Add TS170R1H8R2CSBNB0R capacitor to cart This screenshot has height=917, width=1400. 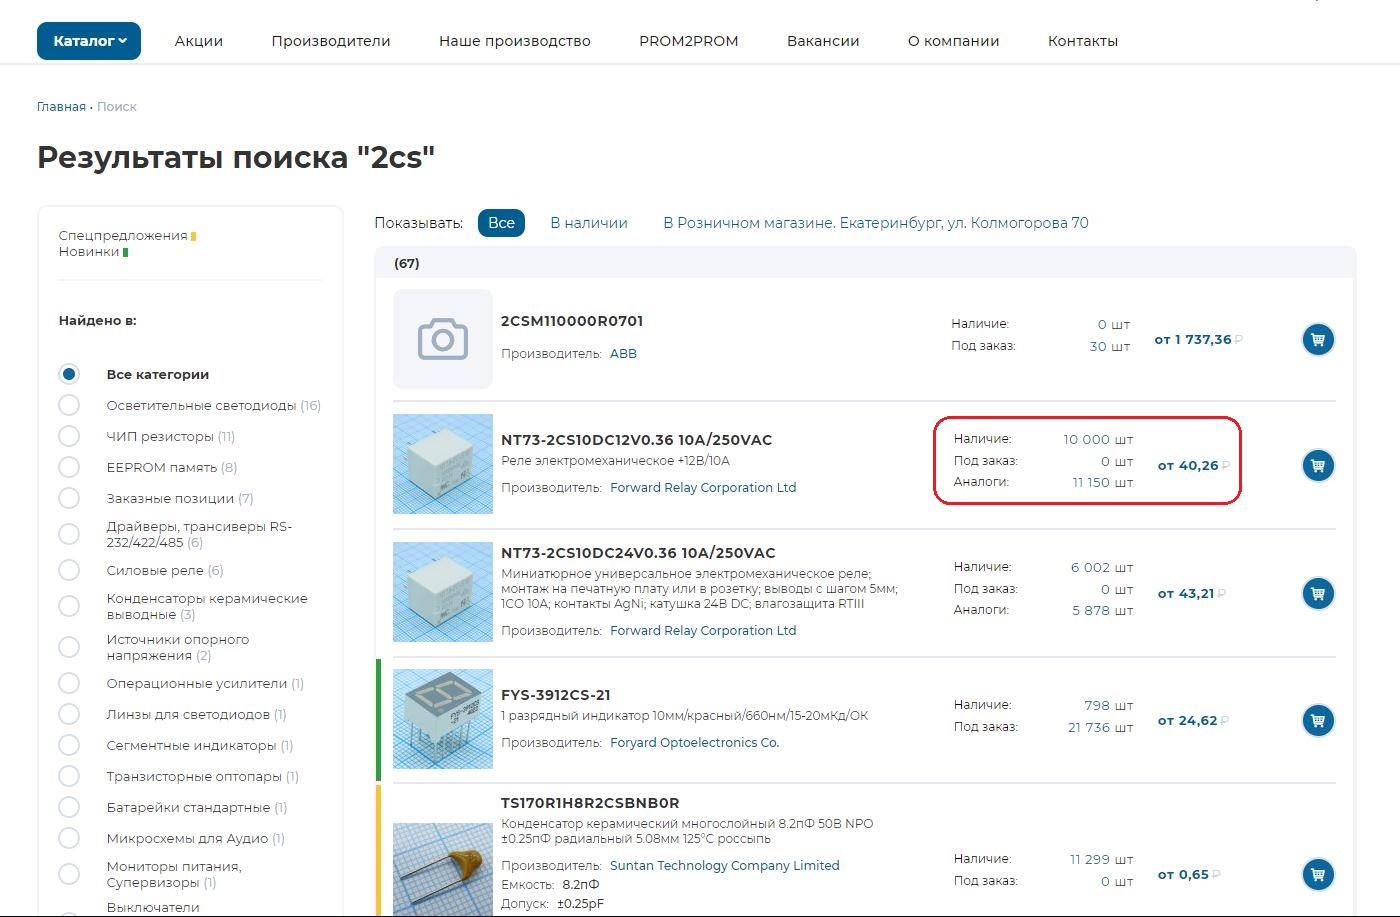click(1318, 875)
